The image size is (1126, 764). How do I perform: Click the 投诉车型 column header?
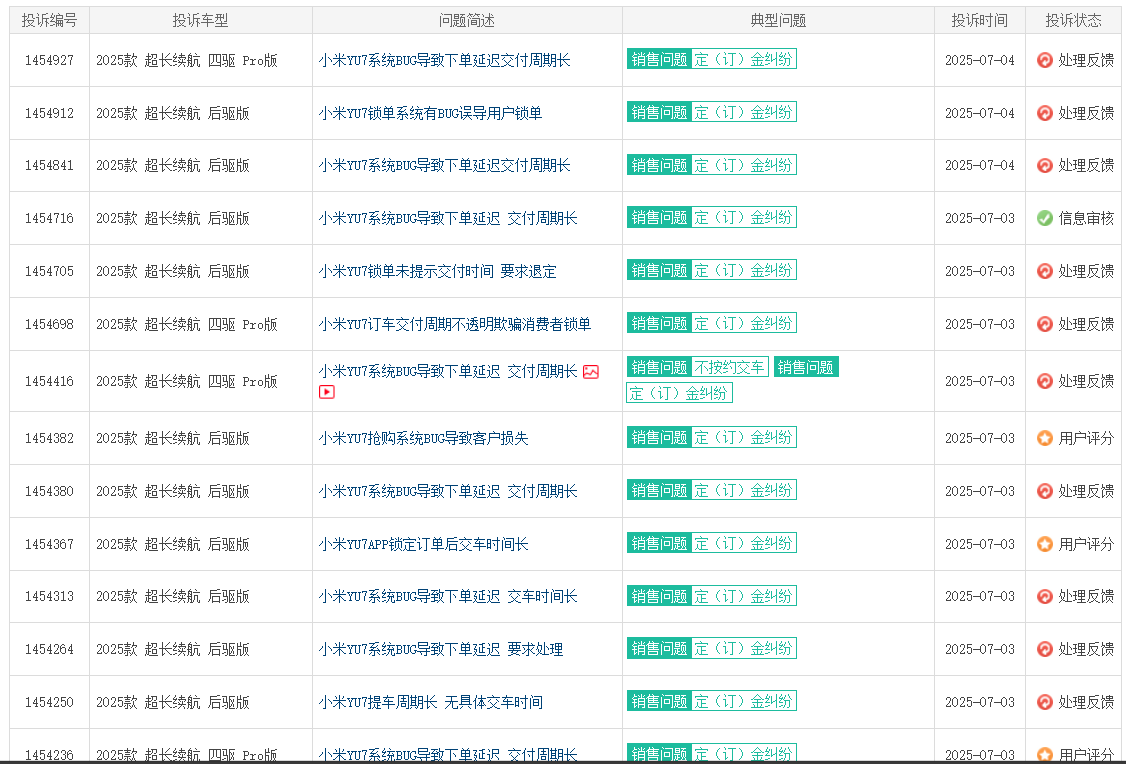coord(200,21)
